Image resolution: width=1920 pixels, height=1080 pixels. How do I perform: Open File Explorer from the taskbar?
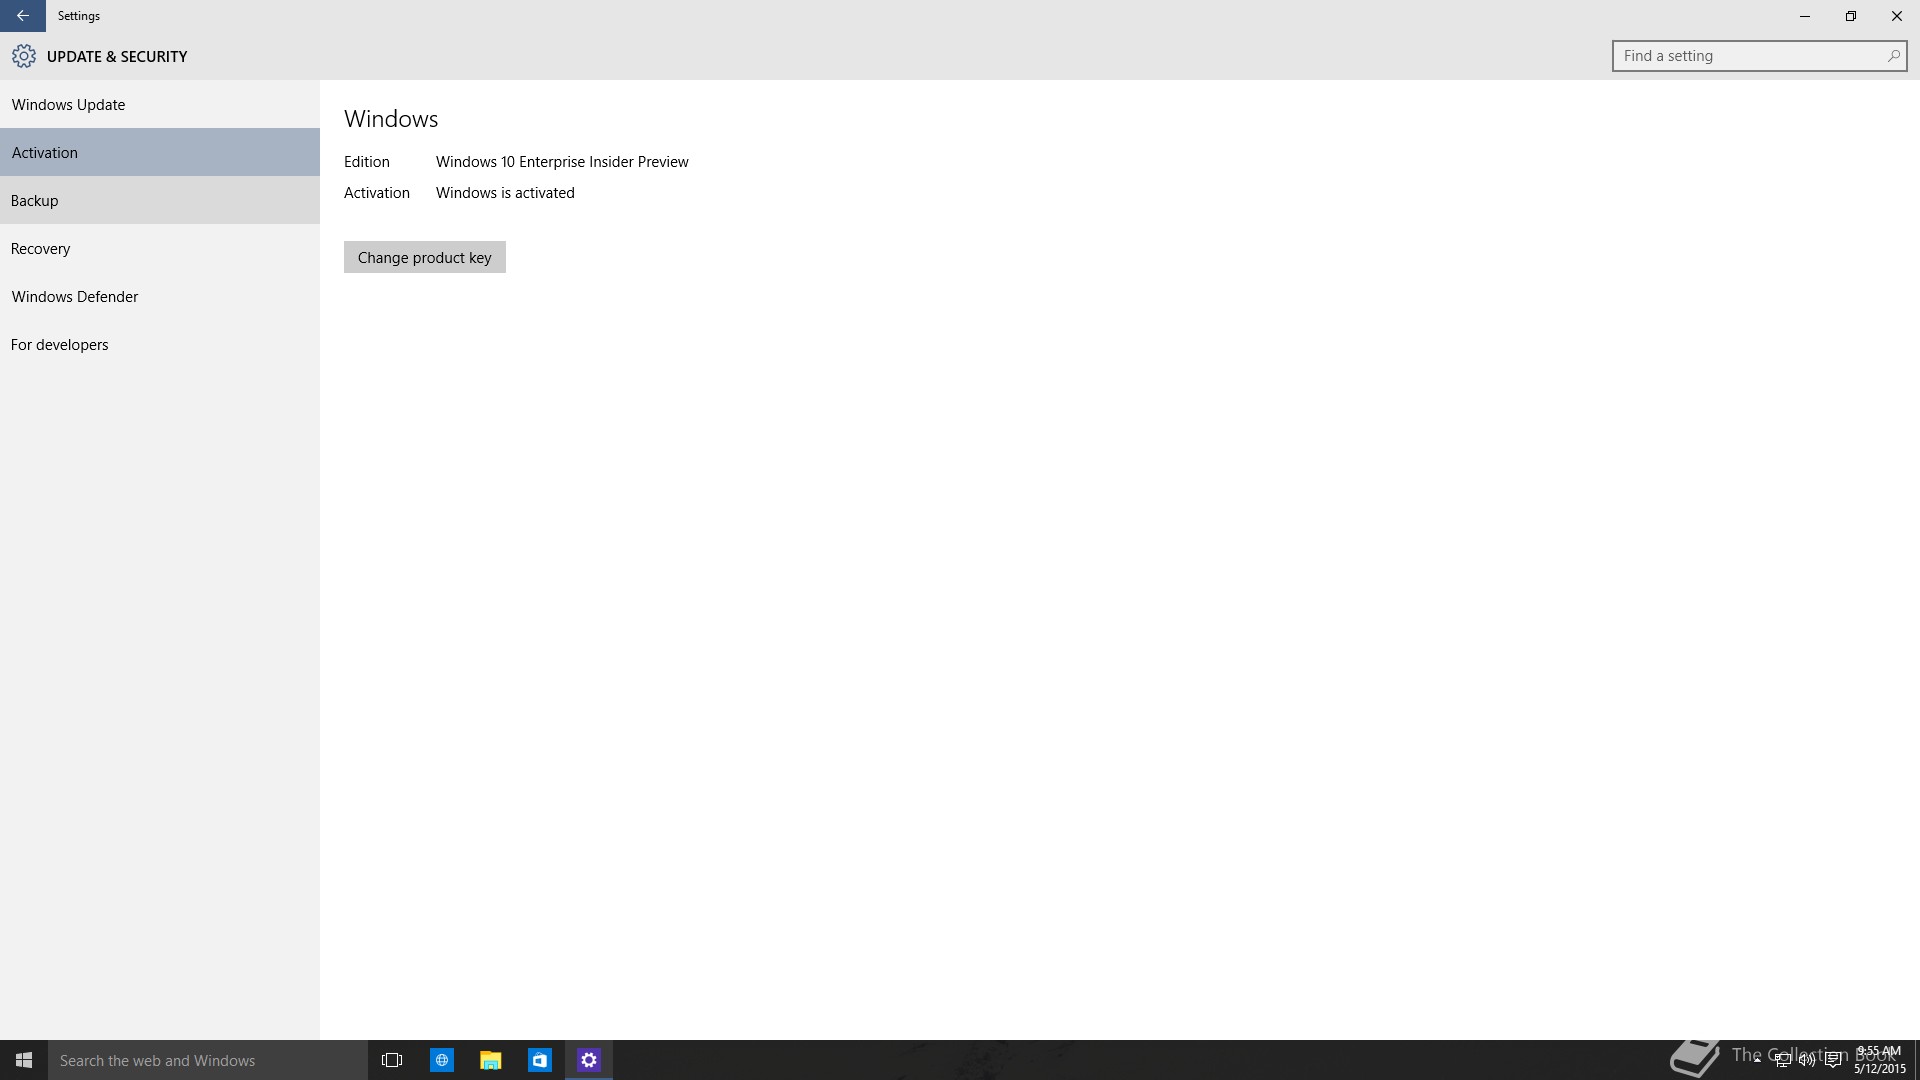490,1060
